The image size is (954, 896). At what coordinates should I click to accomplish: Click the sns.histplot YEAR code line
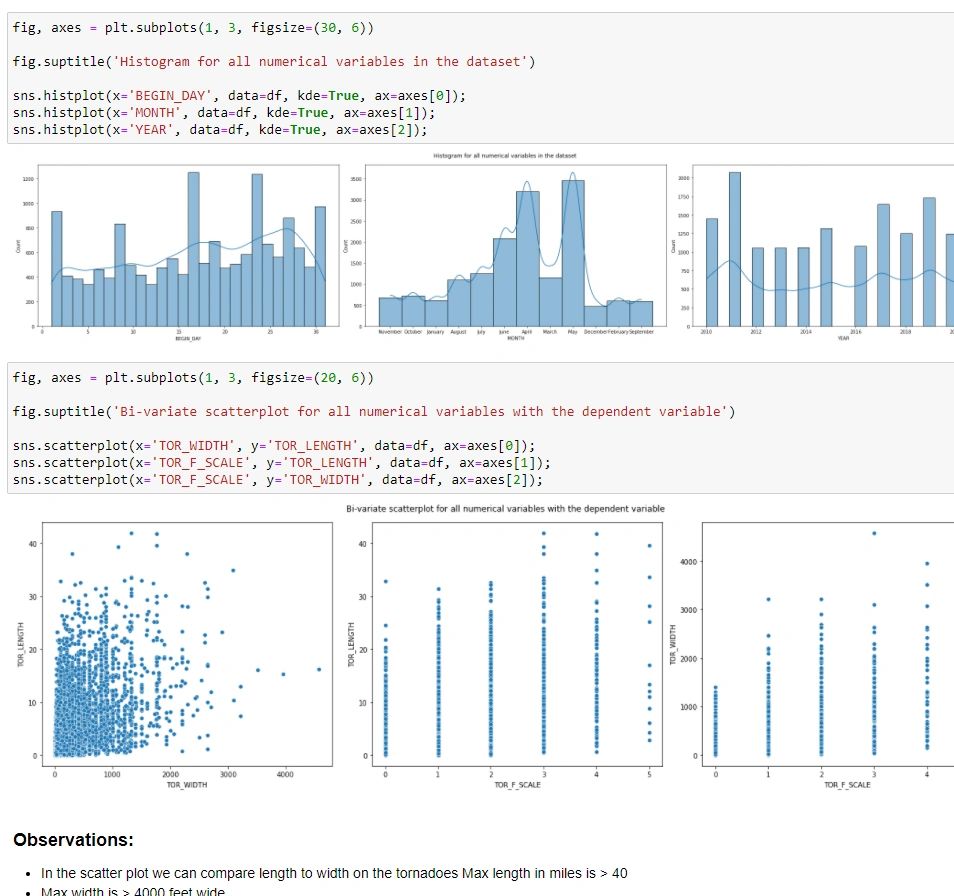pos(220,130)
